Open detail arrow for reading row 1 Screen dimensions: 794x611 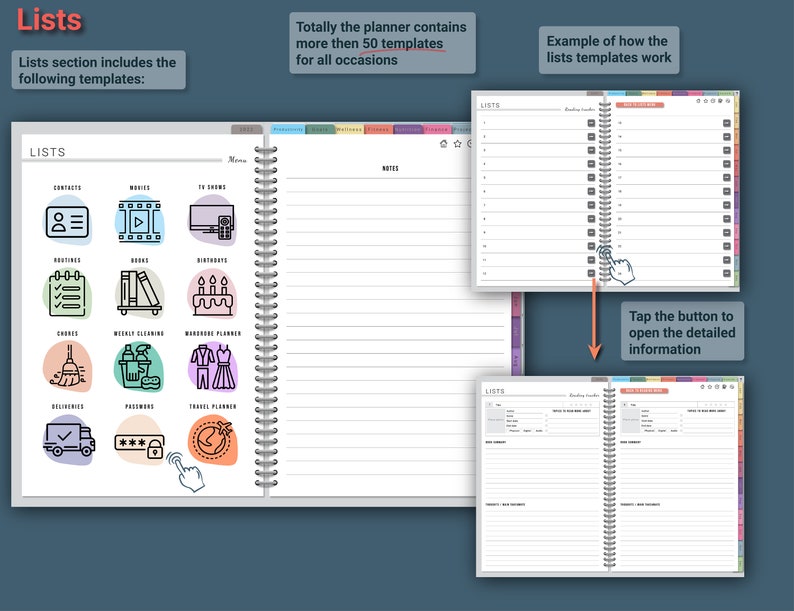coord(591,123)
